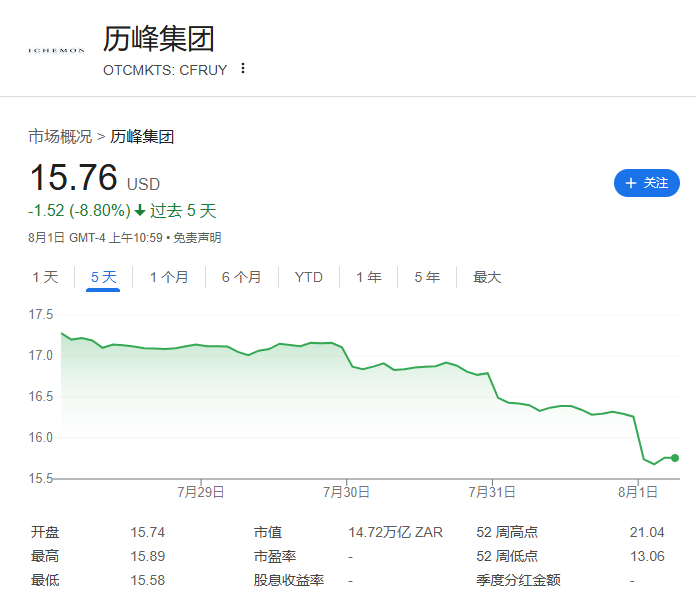The width and height of the screenshot is (696, 606).
Task: Switch to the 6 个月 range tab
Action: [x=241, y=277]
